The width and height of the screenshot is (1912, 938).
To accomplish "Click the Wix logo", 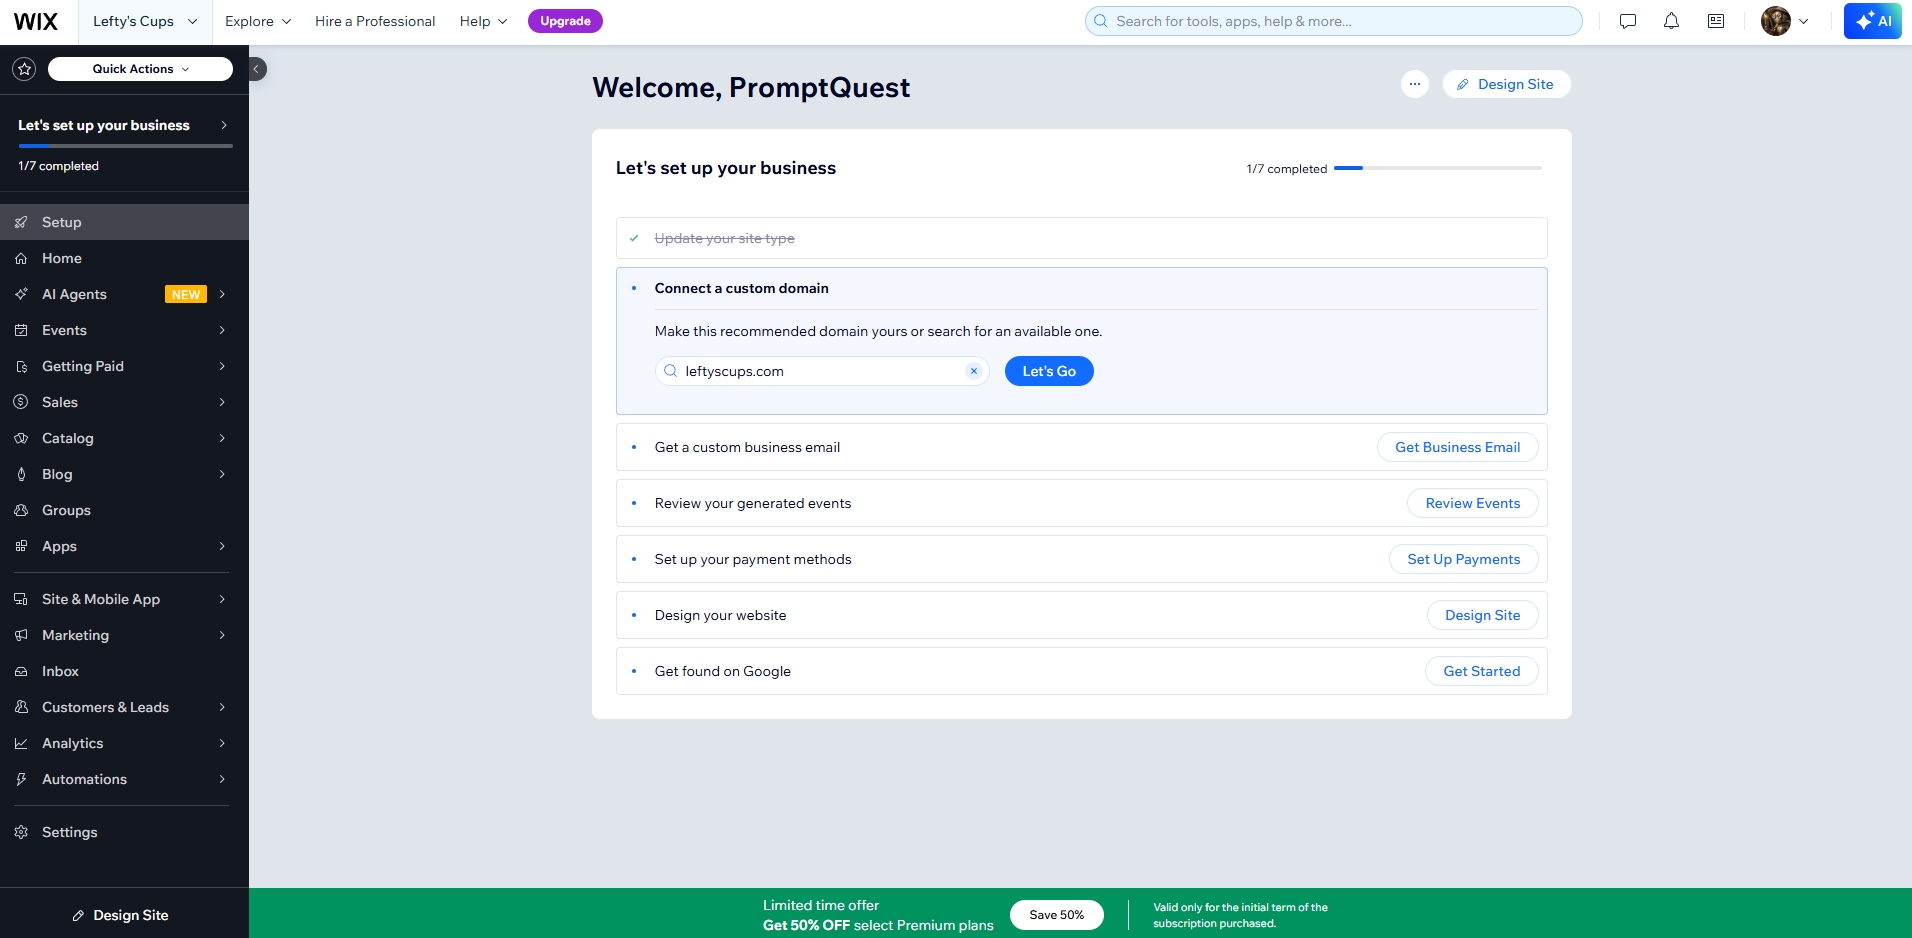I will 36,21.
